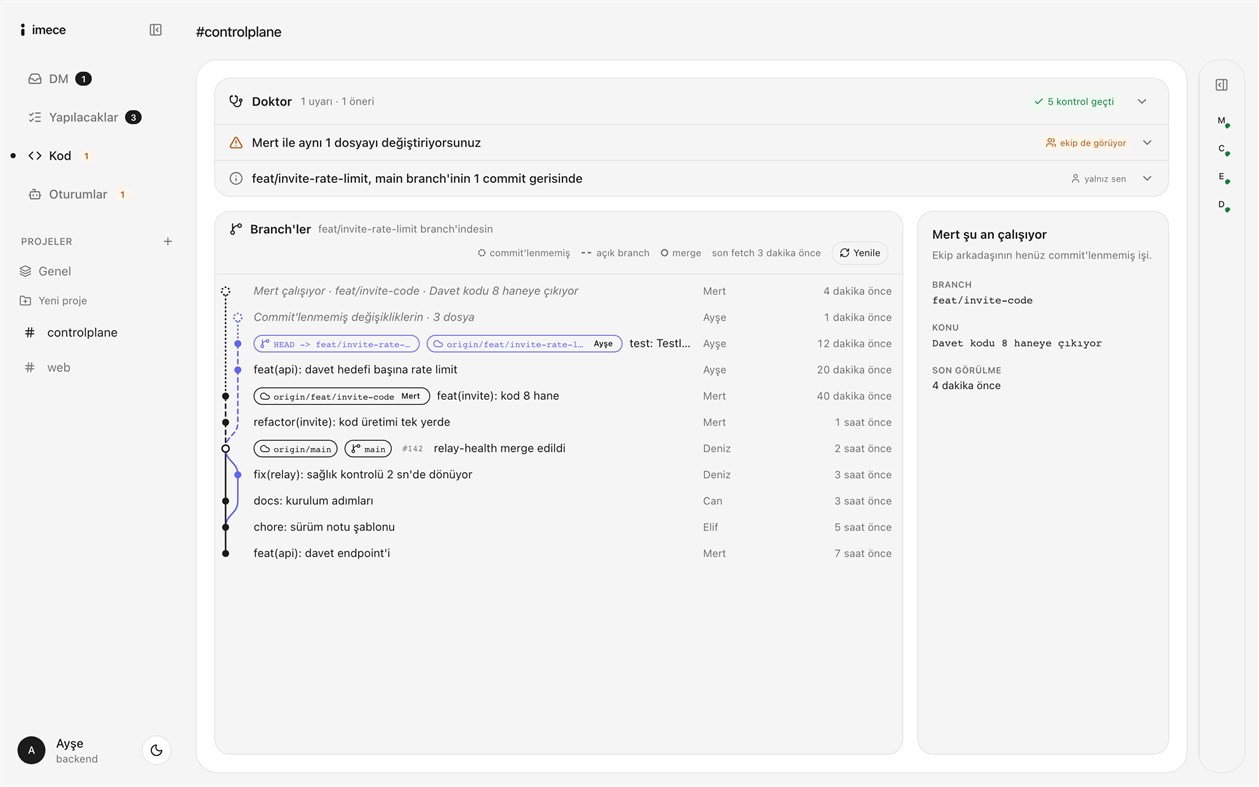Screen dimensions: 1259x787
Task: Select 'Commit'lenmemiş değişikliklerin · 3 dosya' row
Action: tap(558, 317)
